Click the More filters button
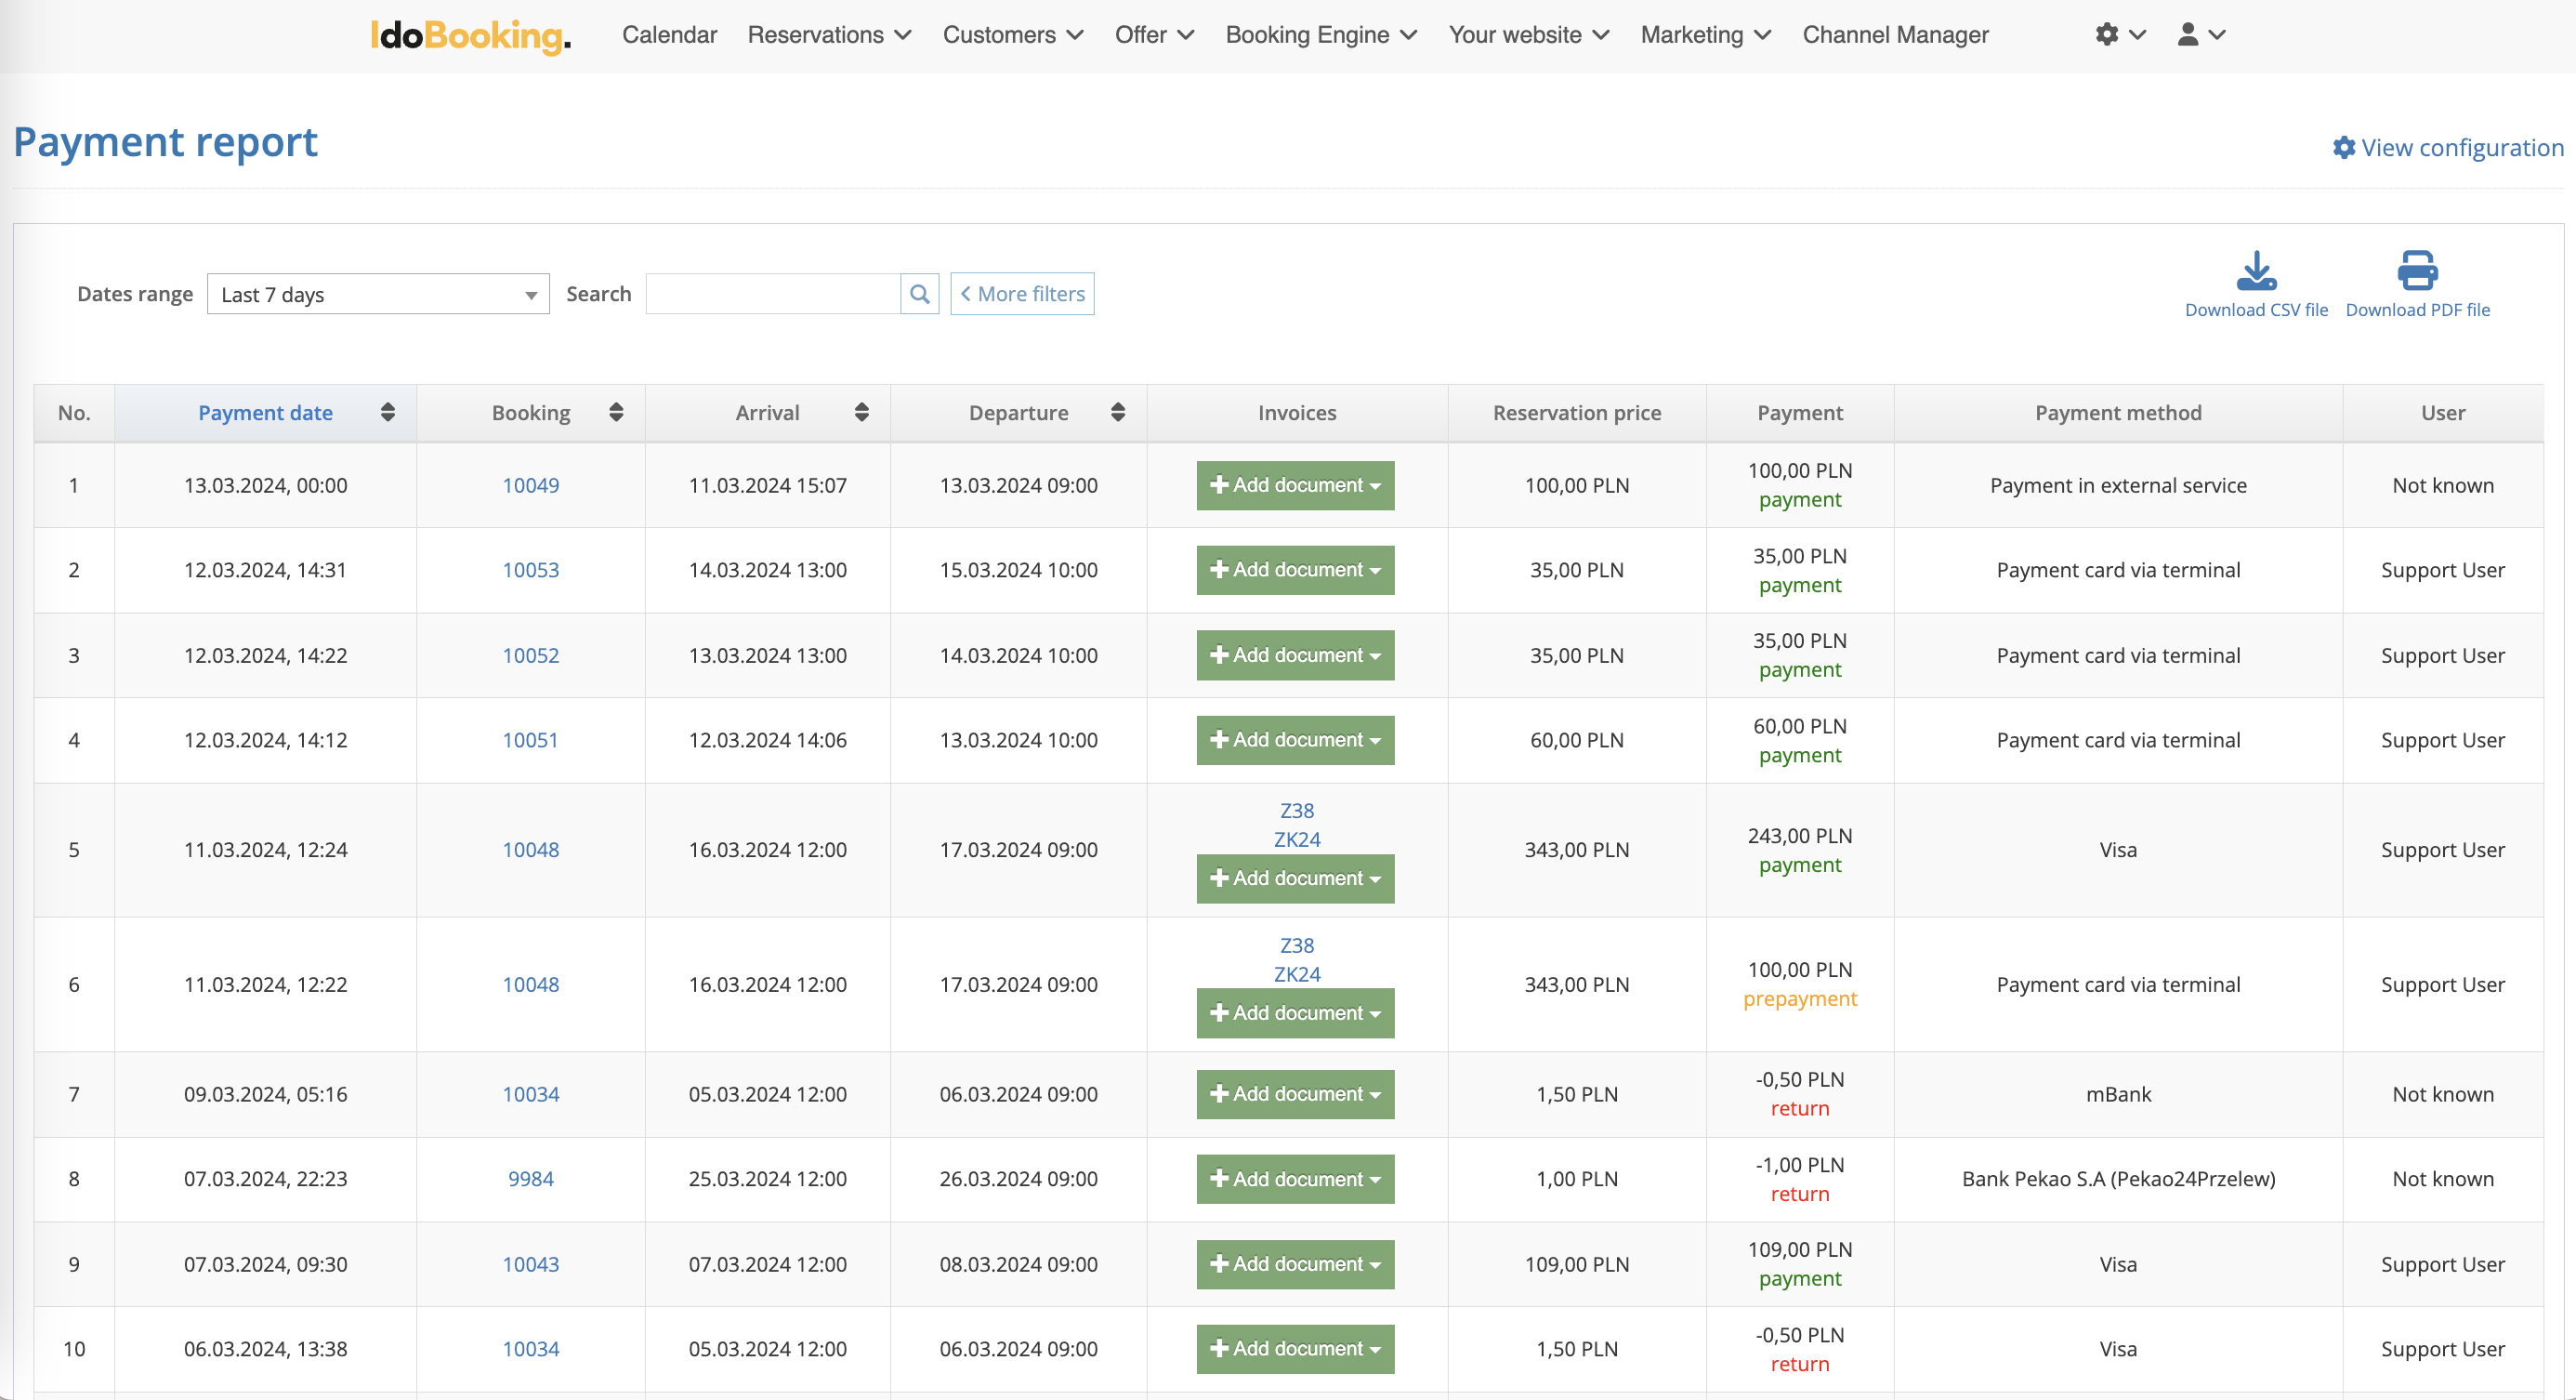This screenshot has width=2576, height=1400. click(x=1021, y=294)
